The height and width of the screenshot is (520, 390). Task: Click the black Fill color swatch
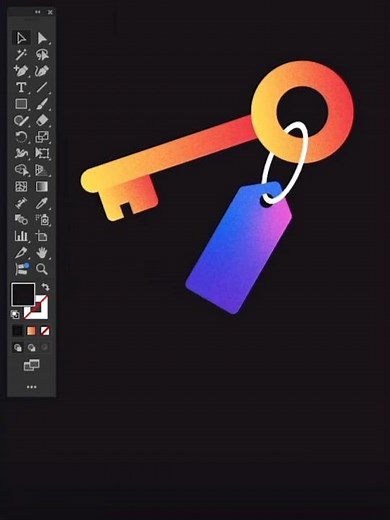coord(23,294)
